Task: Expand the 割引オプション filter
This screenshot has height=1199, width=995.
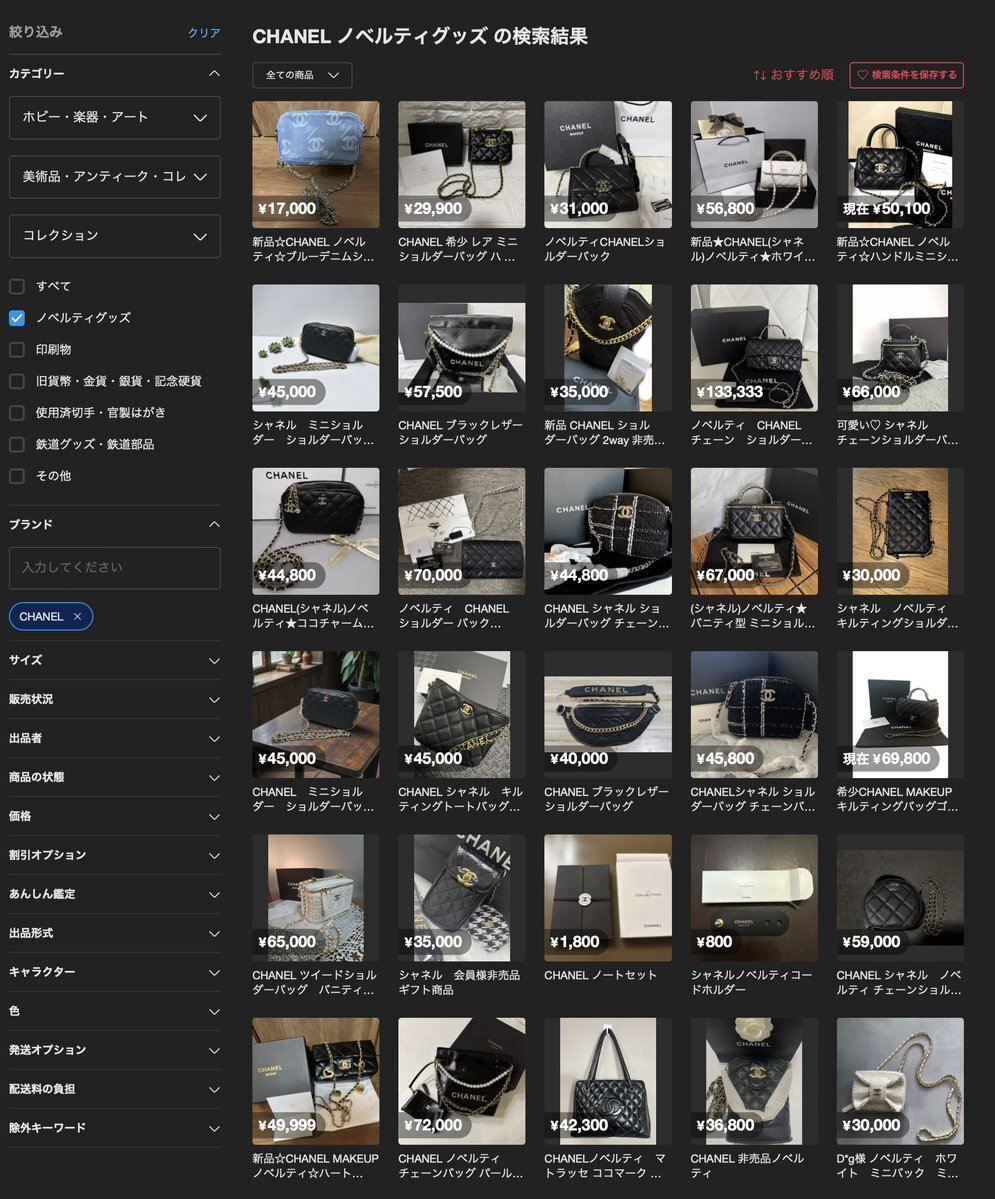Action: pyautogui.click(x=115, y=855)
